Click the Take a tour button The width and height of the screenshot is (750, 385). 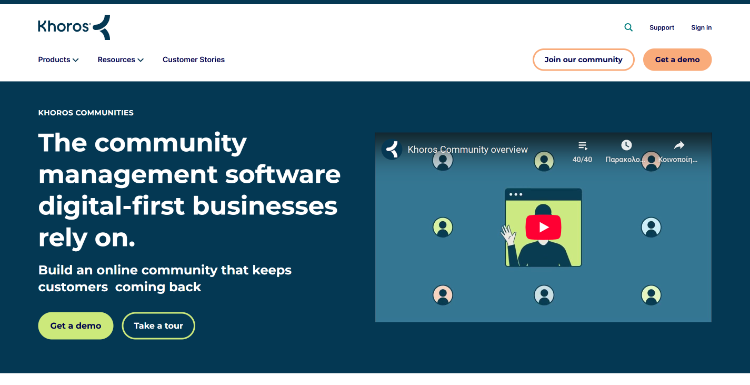point(158,326)
